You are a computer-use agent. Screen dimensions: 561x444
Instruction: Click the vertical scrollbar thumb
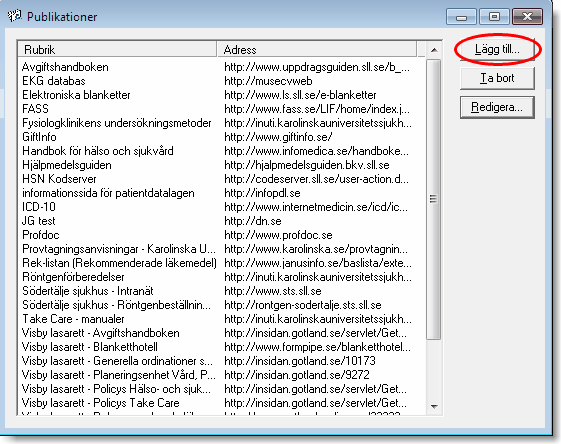click(434, 199)
